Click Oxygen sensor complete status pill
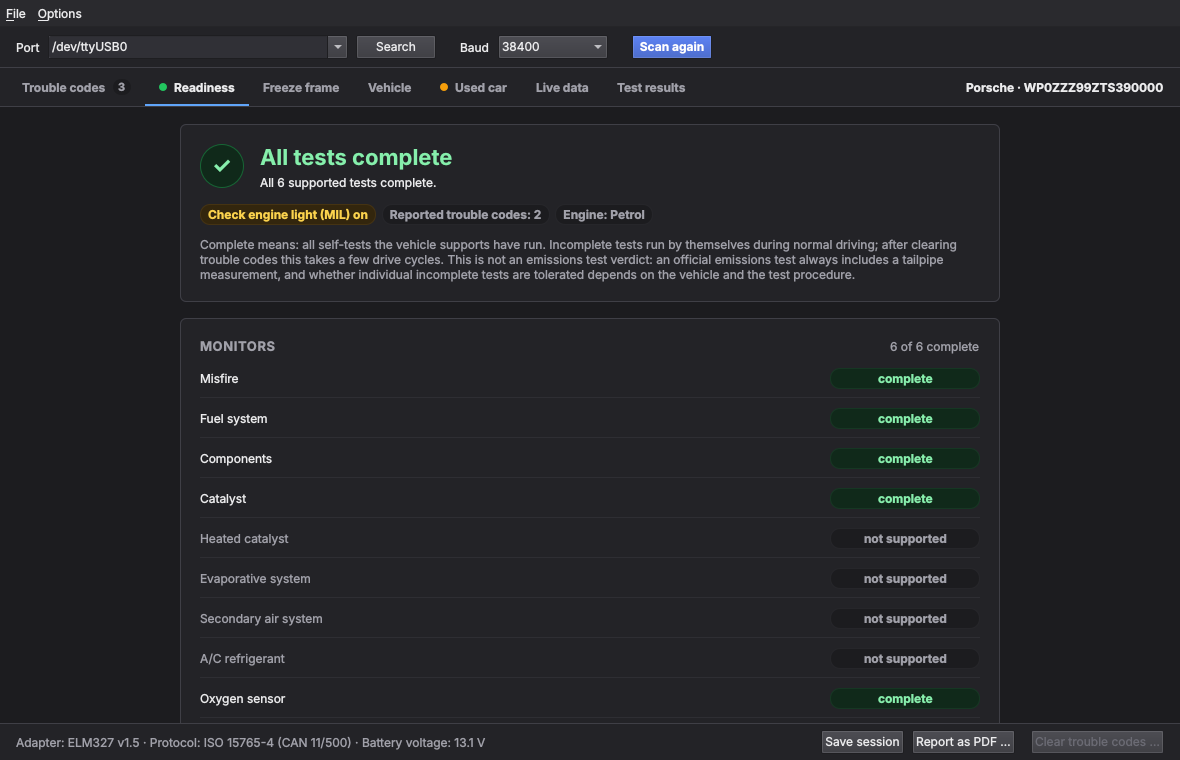Screen dimensions: 1180x760 [905, 698]
